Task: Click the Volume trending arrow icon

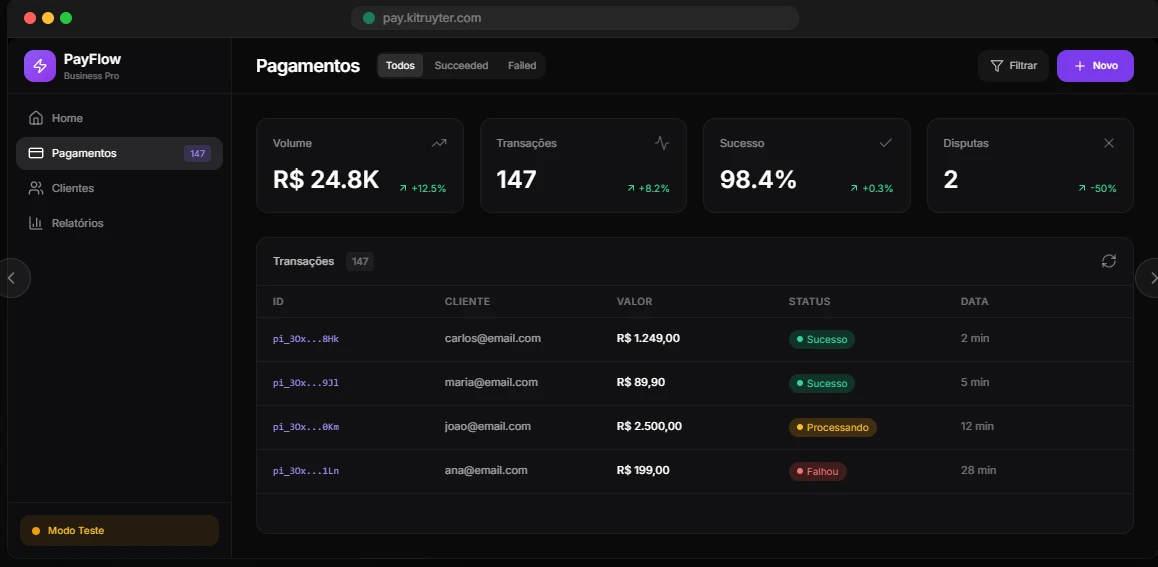Action: coord(439,143)
